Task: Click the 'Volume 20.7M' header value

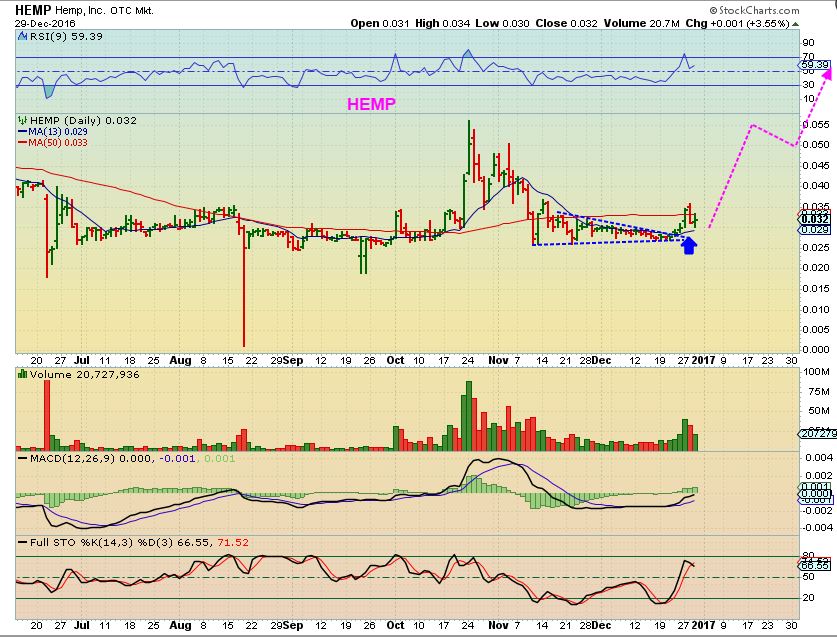Action: (642, 23)
